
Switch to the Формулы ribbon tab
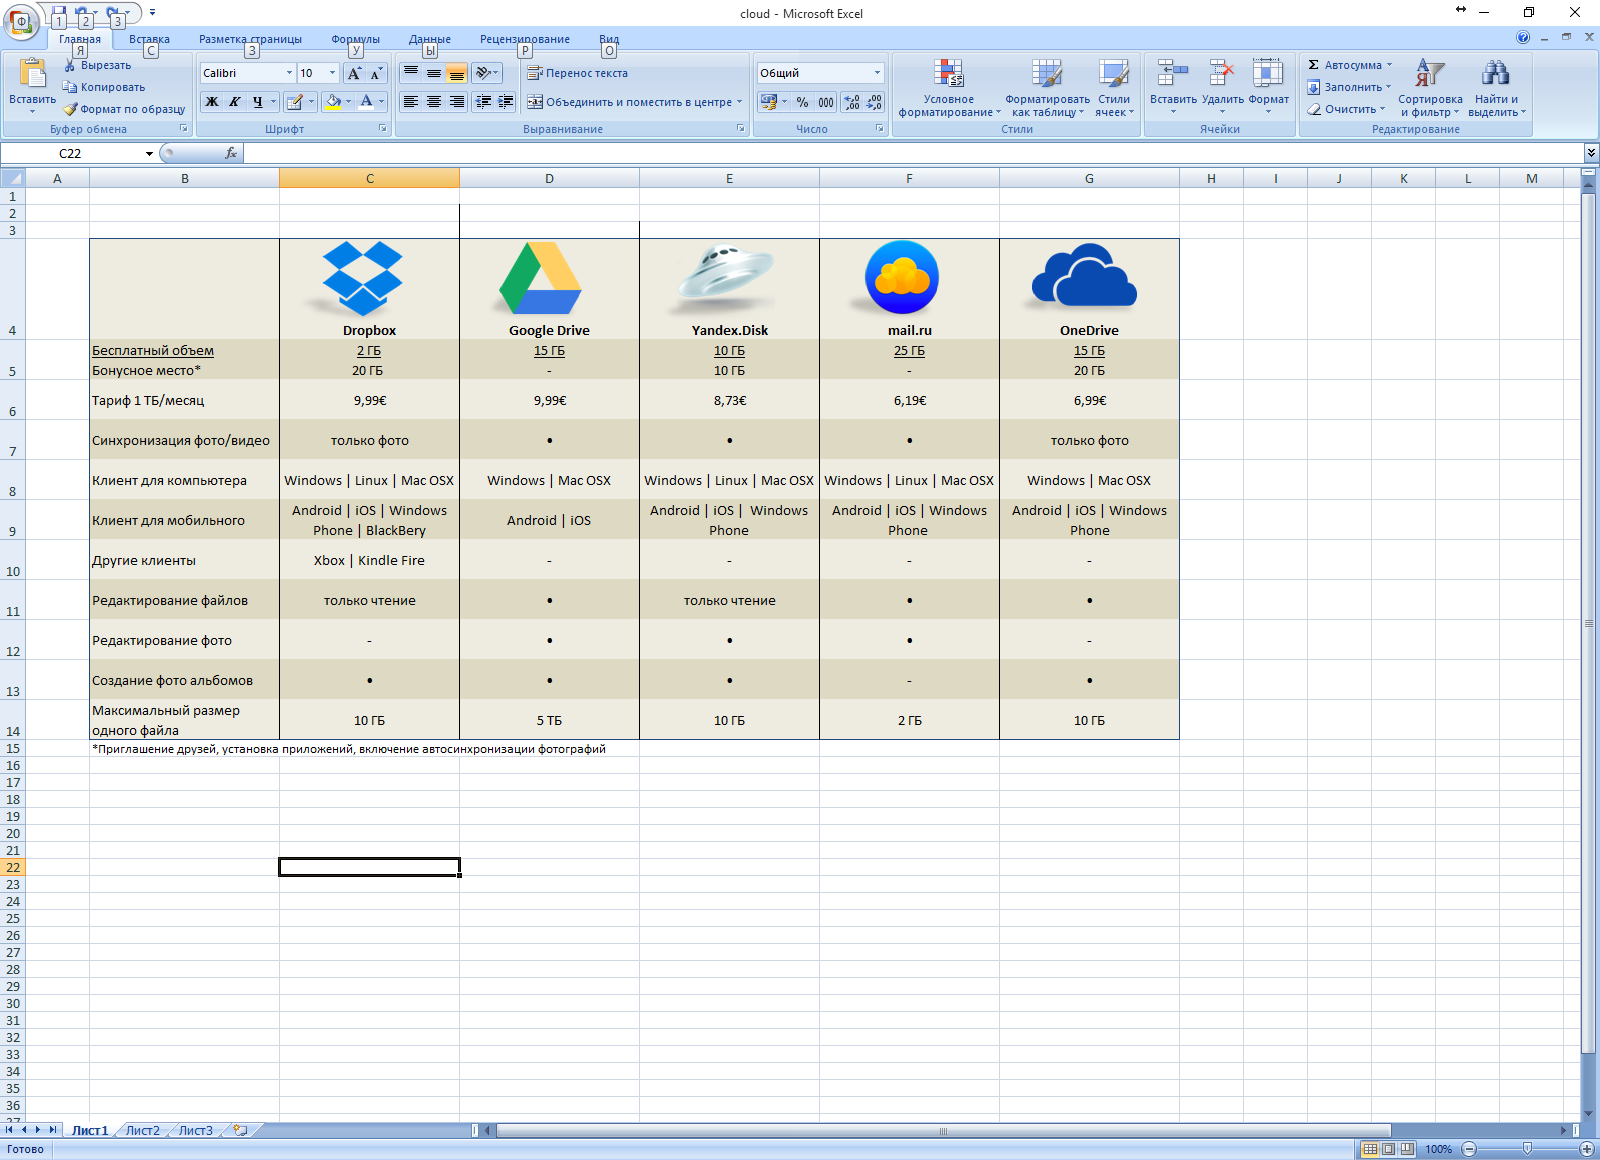point(355,39)
